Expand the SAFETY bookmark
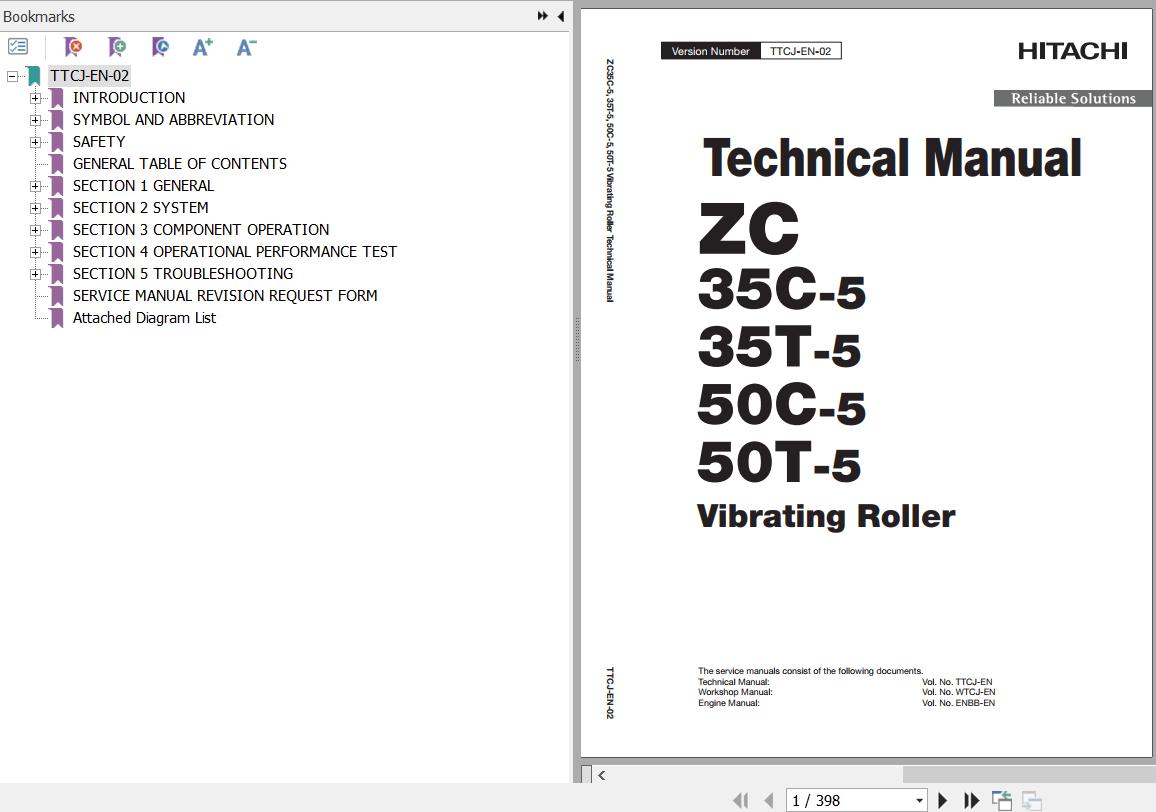Screen dimensions: 1156x812 [x=35, y=142]
